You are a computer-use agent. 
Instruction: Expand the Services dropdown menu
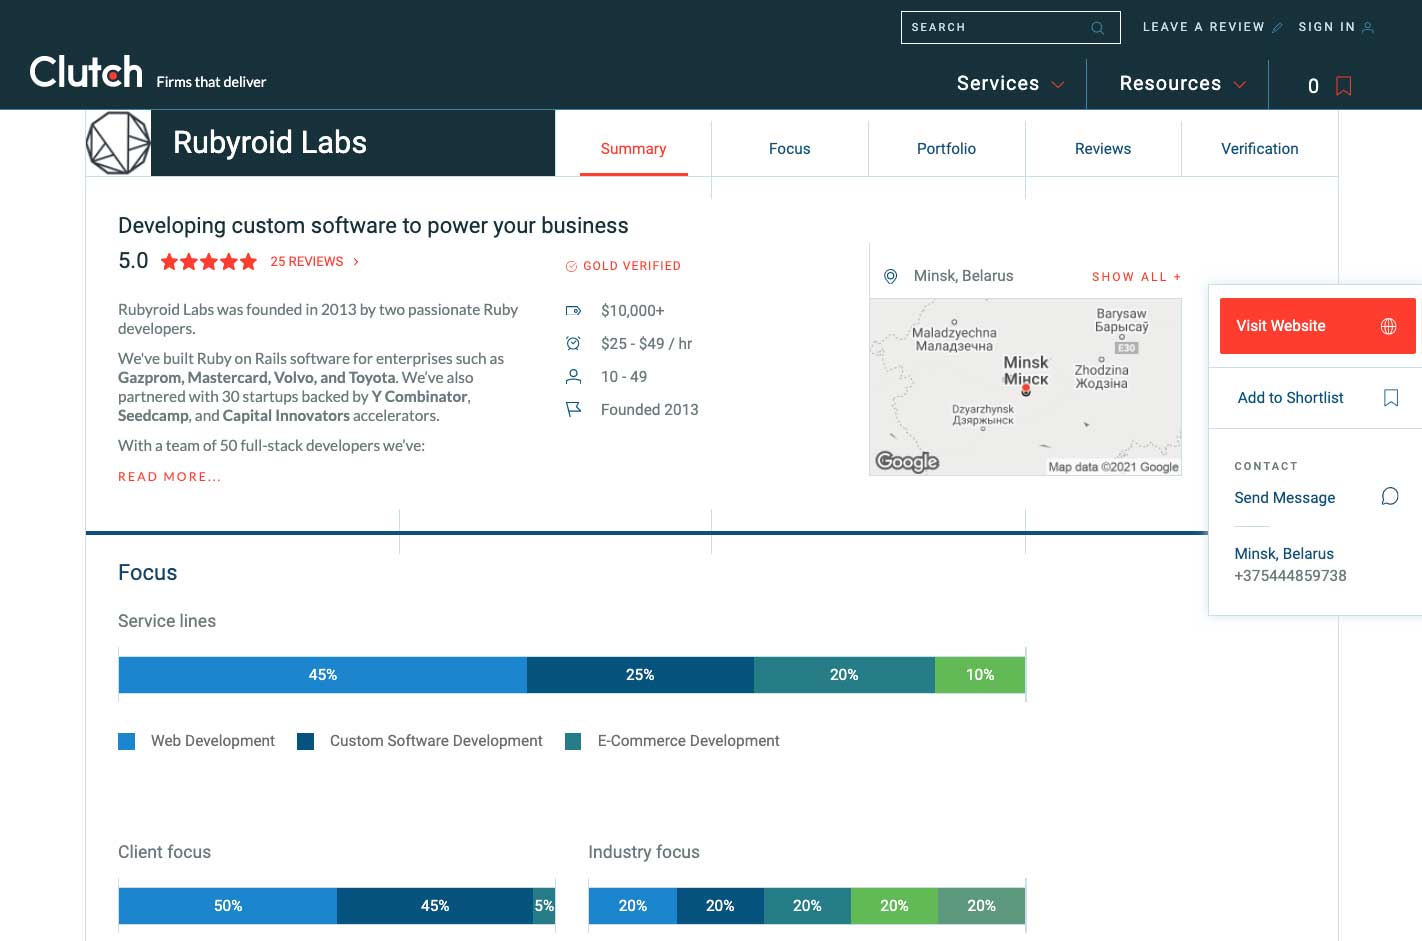coord(1010,84)
